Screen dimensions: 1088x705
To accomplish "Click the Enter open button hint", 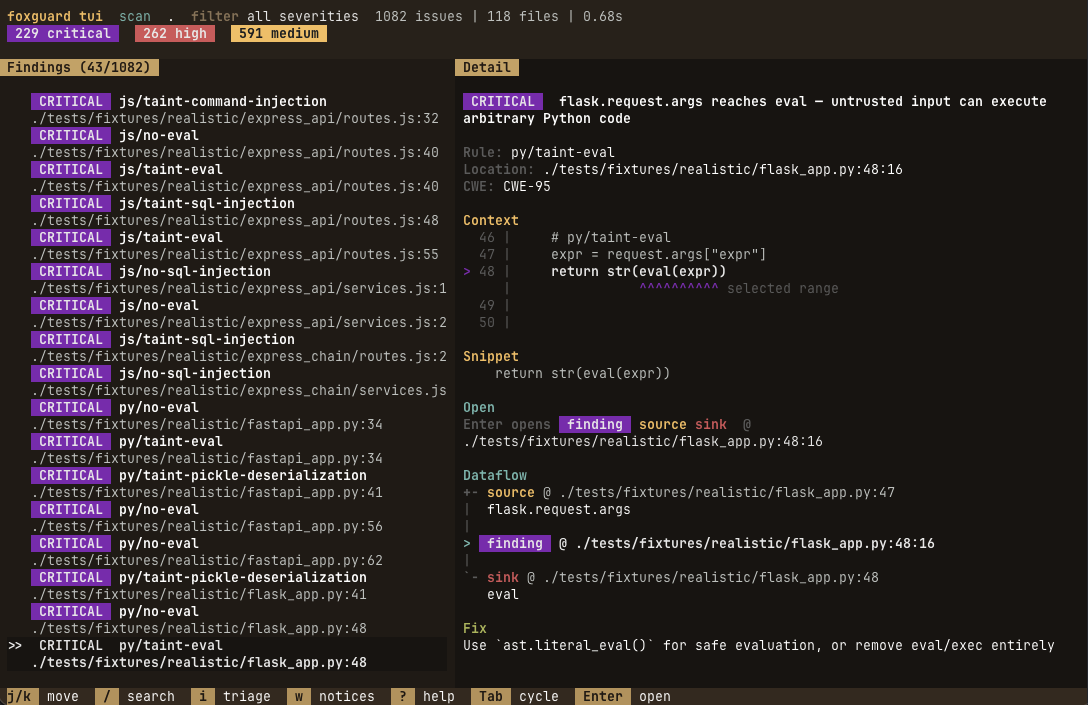I will click(602, 696).
